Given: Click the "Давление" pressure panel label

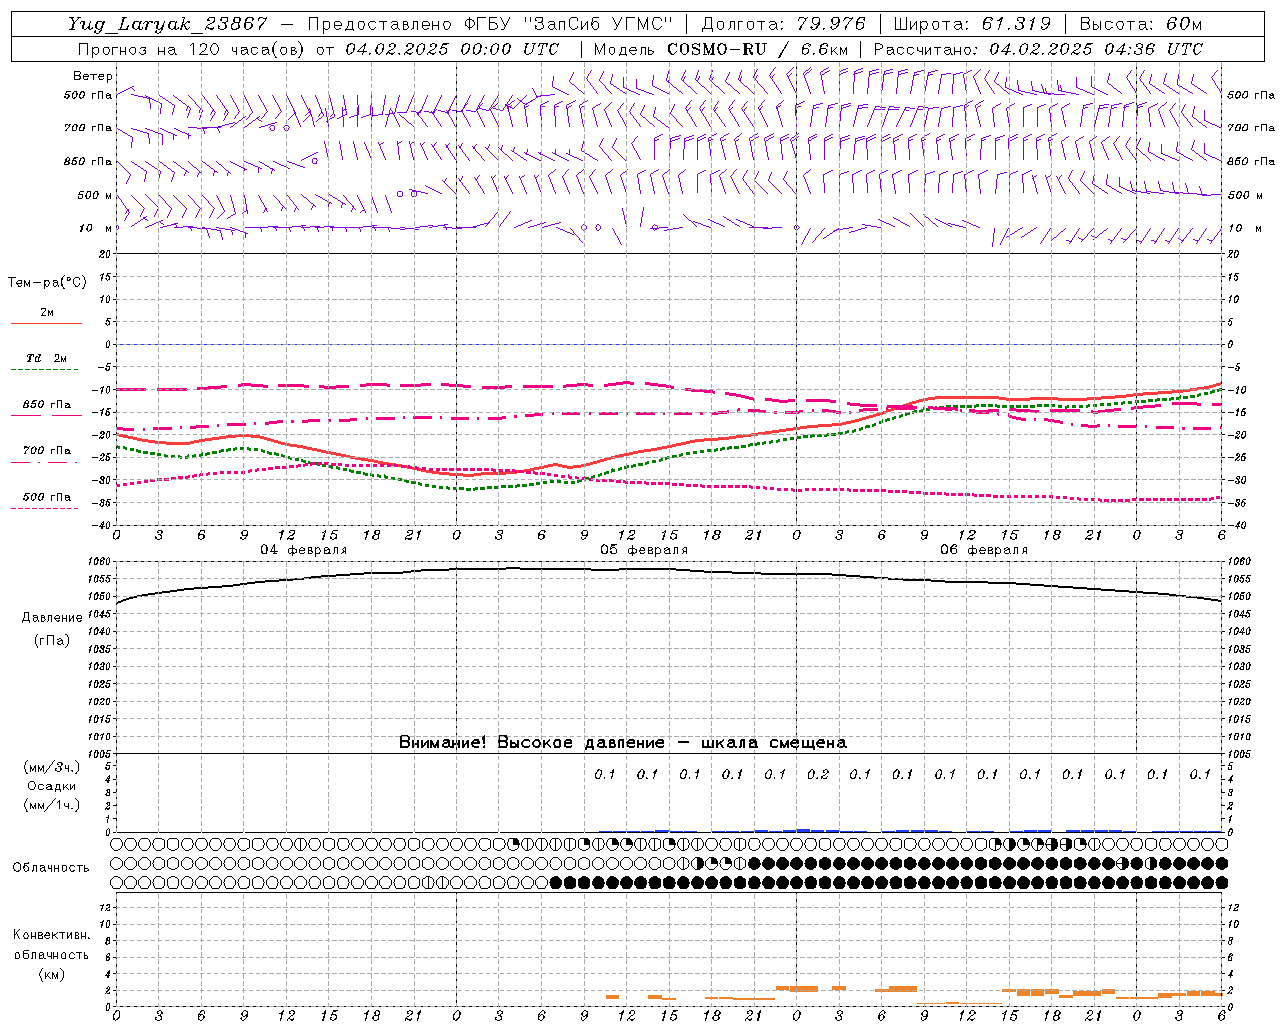Looking at the screenshot, I should tap(52, 618).
